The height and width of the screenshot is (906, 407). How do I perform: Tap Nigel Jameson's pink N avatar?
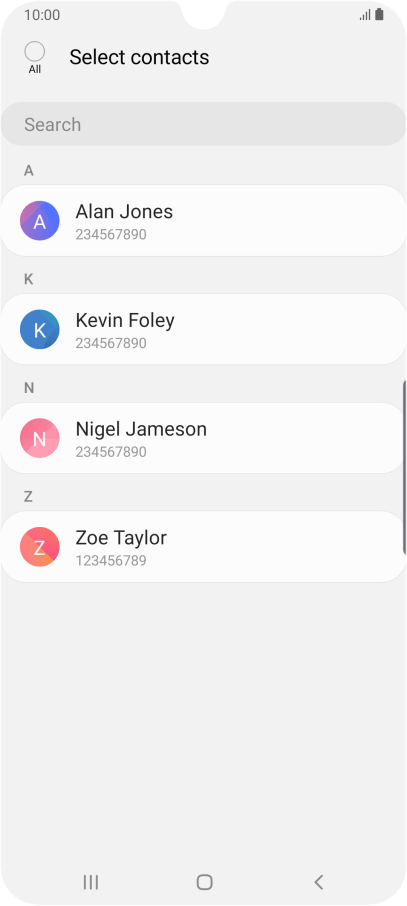pos(40,438)
